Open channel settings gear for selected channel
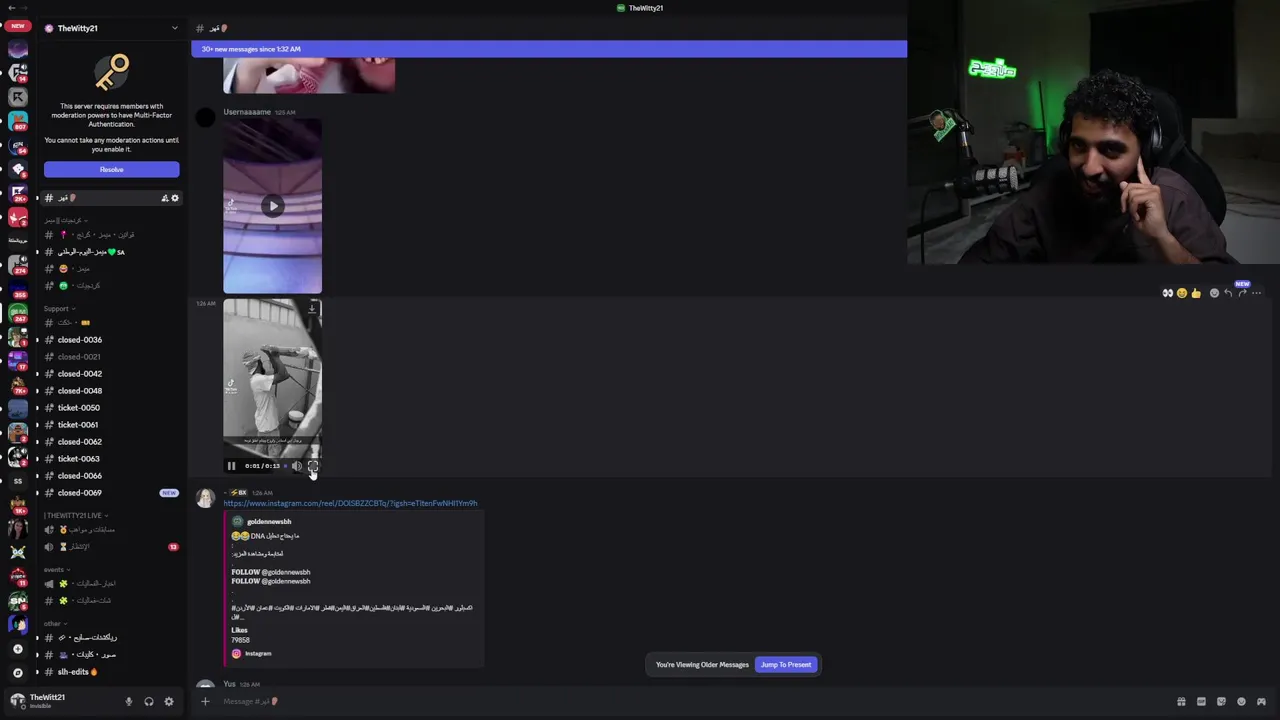This screenshot has width=1280, height=720. point(175,198)
